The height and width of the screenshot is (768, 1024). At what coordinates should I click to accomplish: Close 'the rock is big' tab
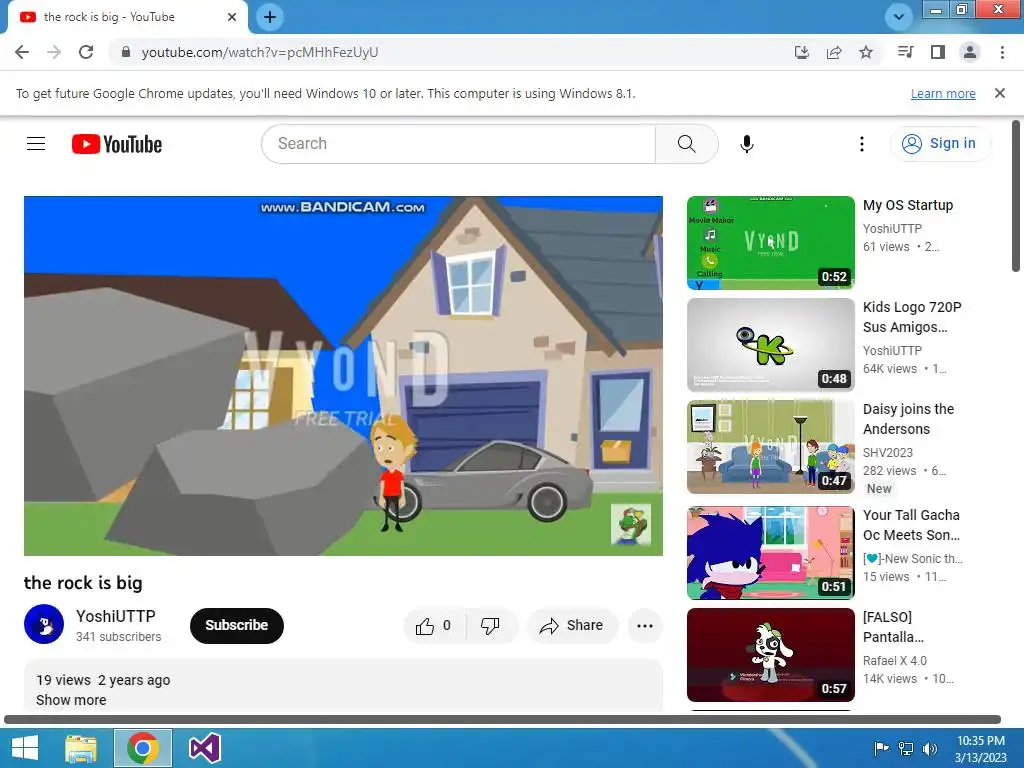tap(232, 17)
